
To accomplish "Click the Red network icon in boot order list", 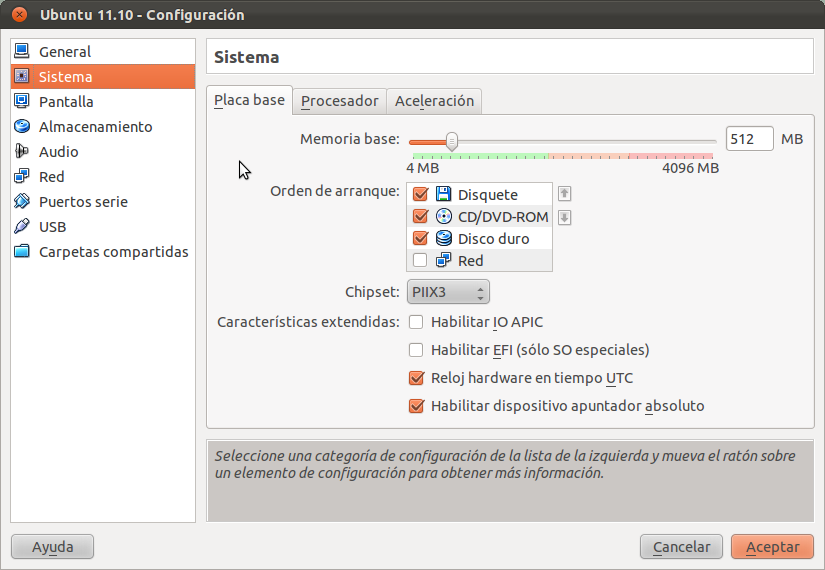I will tap(444, 260).
